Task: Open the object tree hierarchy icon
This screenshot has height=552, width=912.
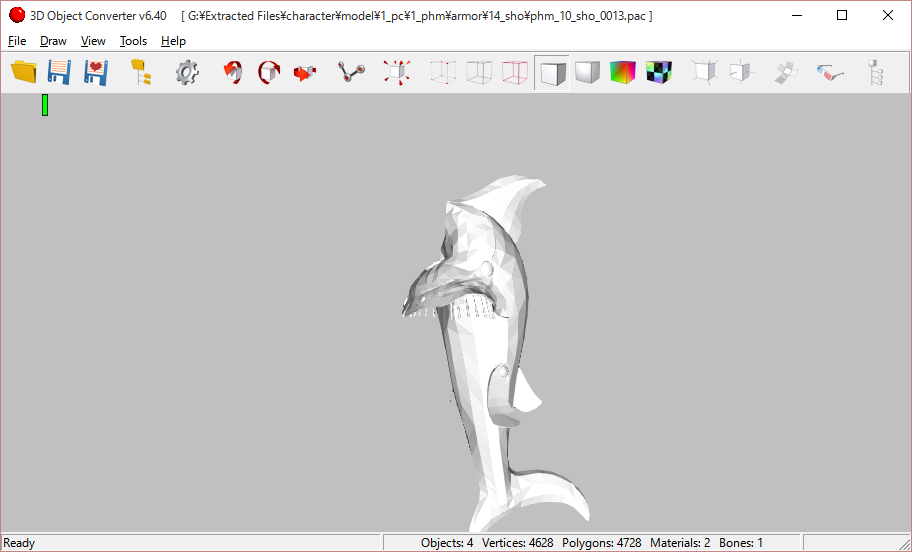Action: click(141, 72)
